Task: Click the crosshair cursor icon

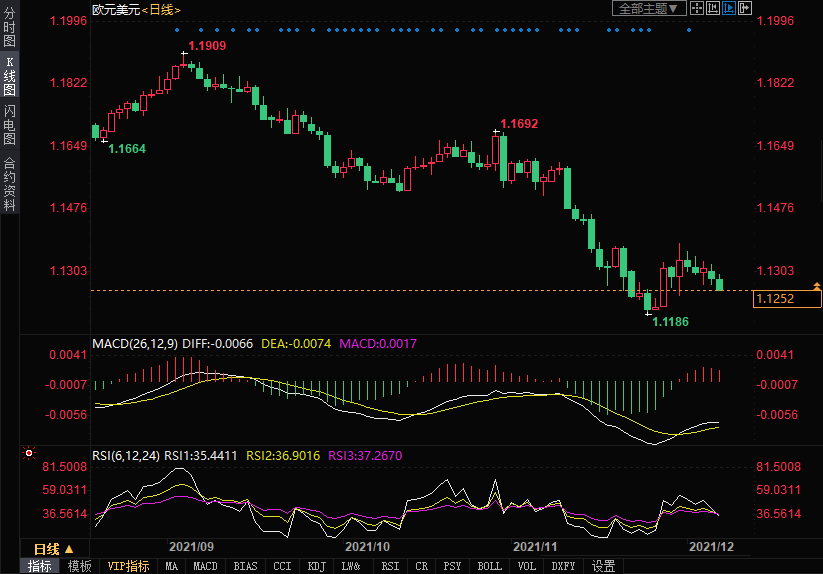Action: pos(699,8)
